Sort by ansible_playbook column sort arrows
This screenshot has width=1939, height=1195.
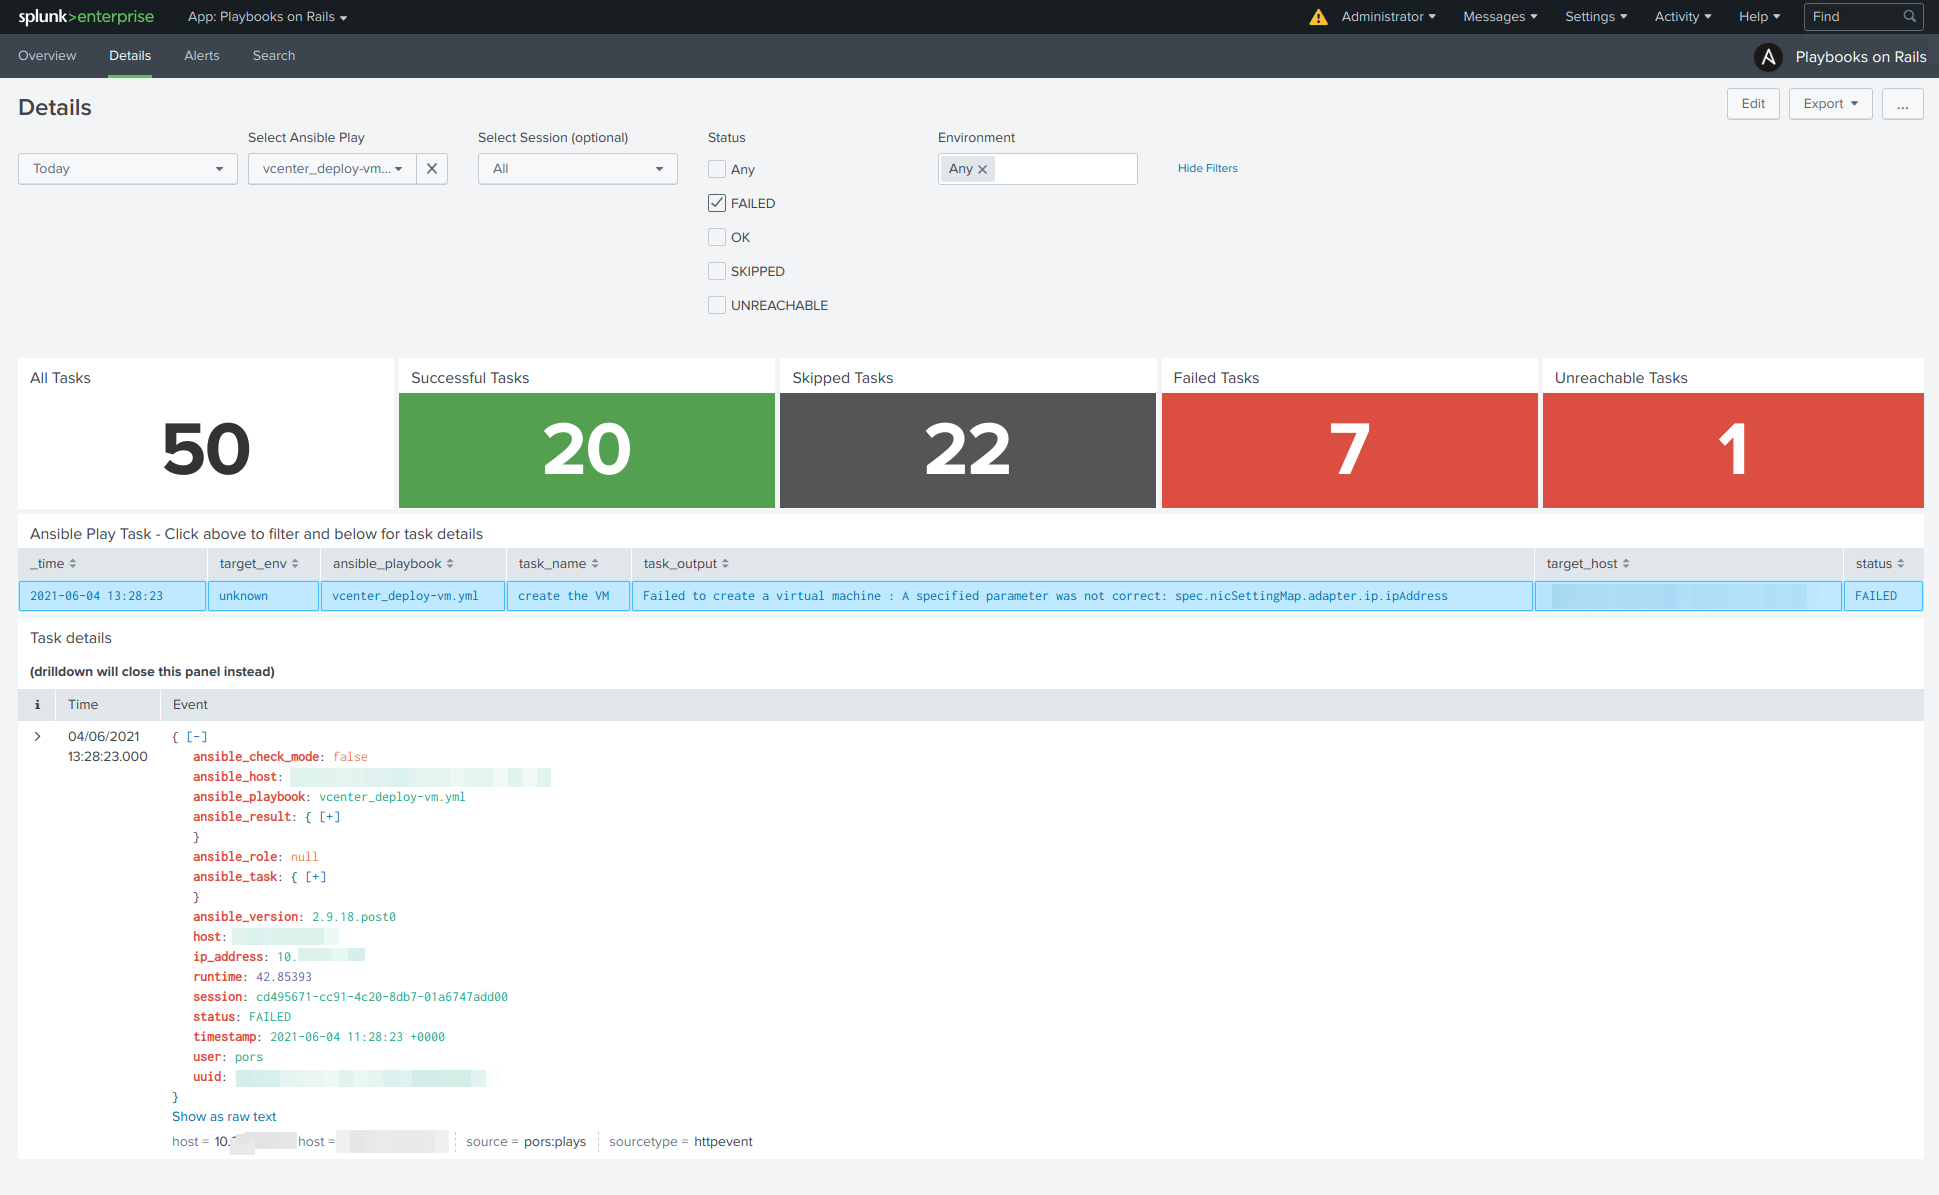point(450,564)
